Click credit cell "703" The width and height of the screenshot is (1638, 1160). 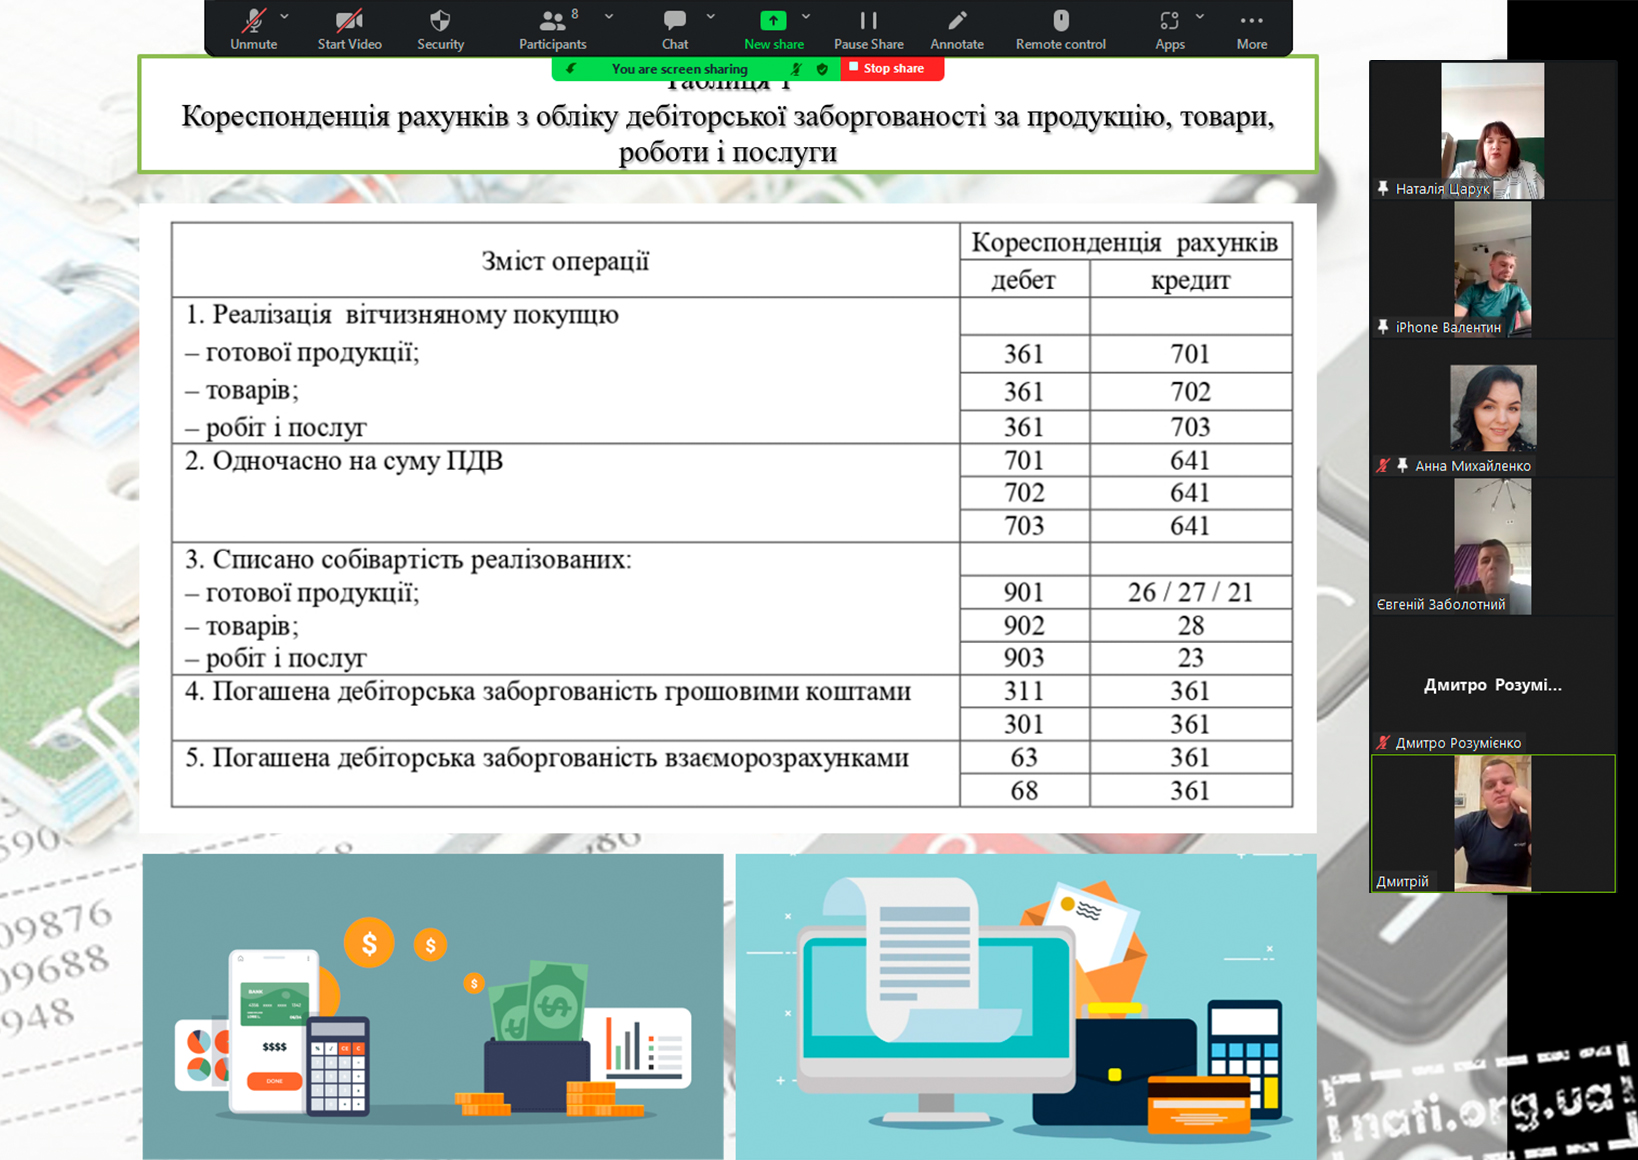(x=1190, y=427)
